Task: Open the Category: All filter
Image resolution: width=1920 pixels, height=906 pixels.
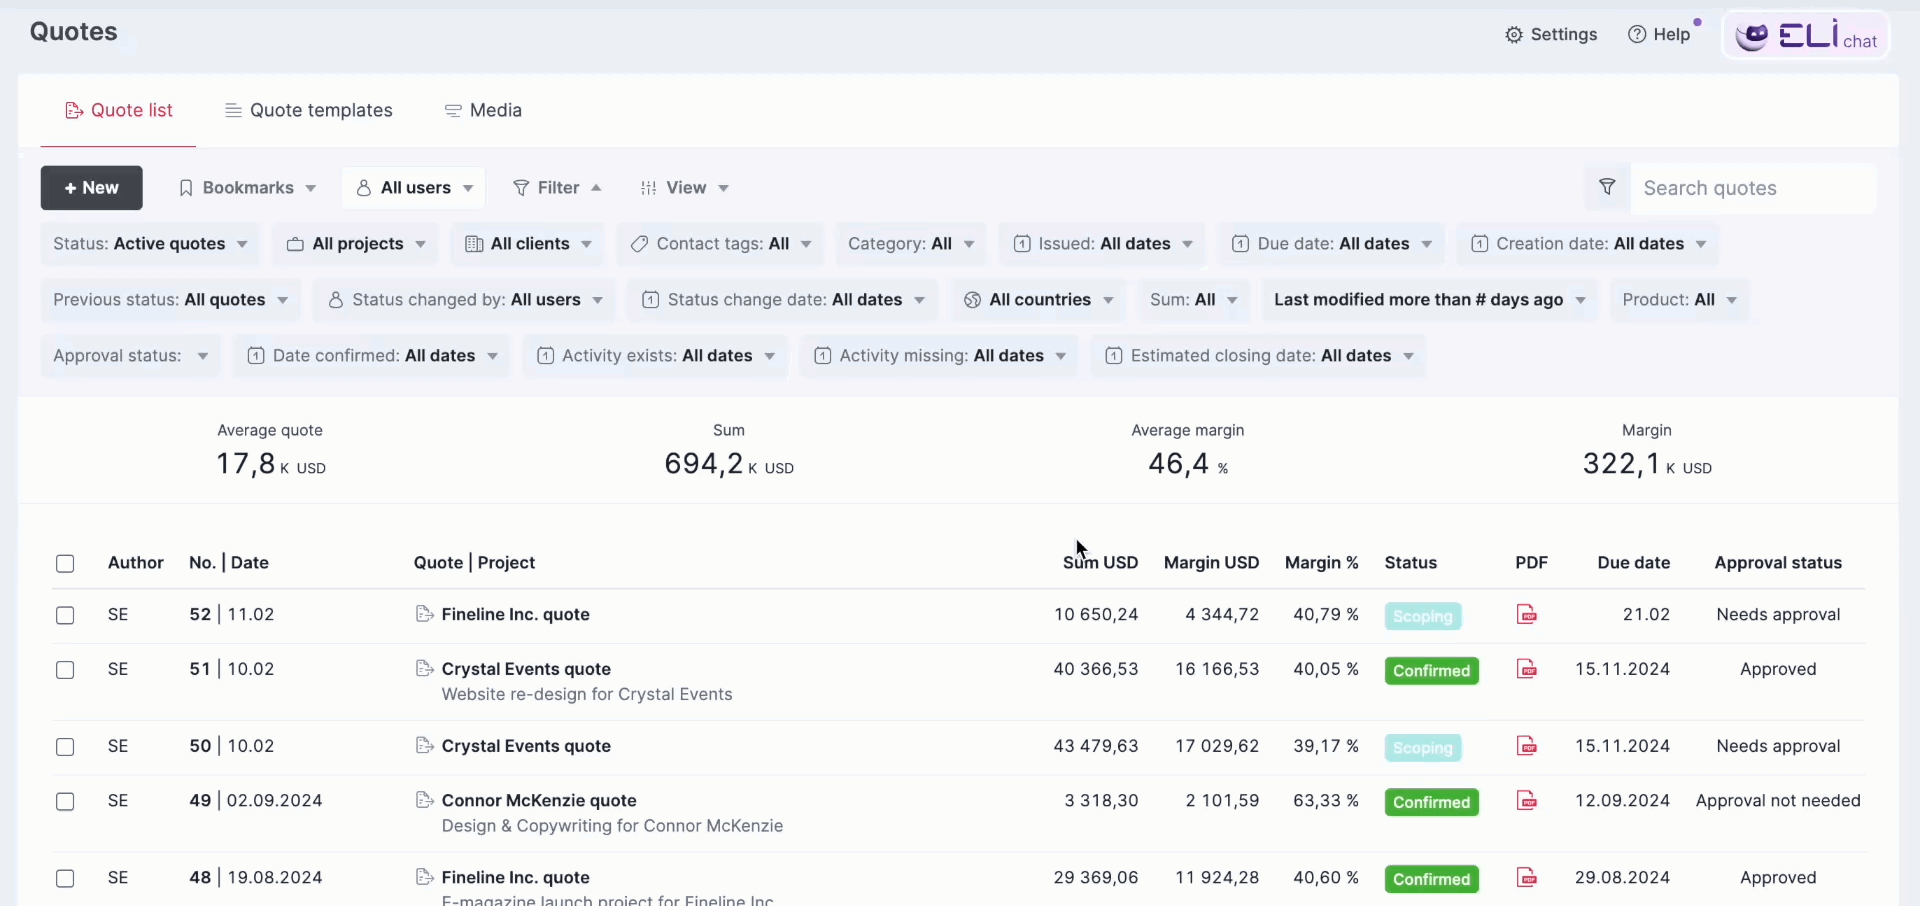Action: (911, 244)
